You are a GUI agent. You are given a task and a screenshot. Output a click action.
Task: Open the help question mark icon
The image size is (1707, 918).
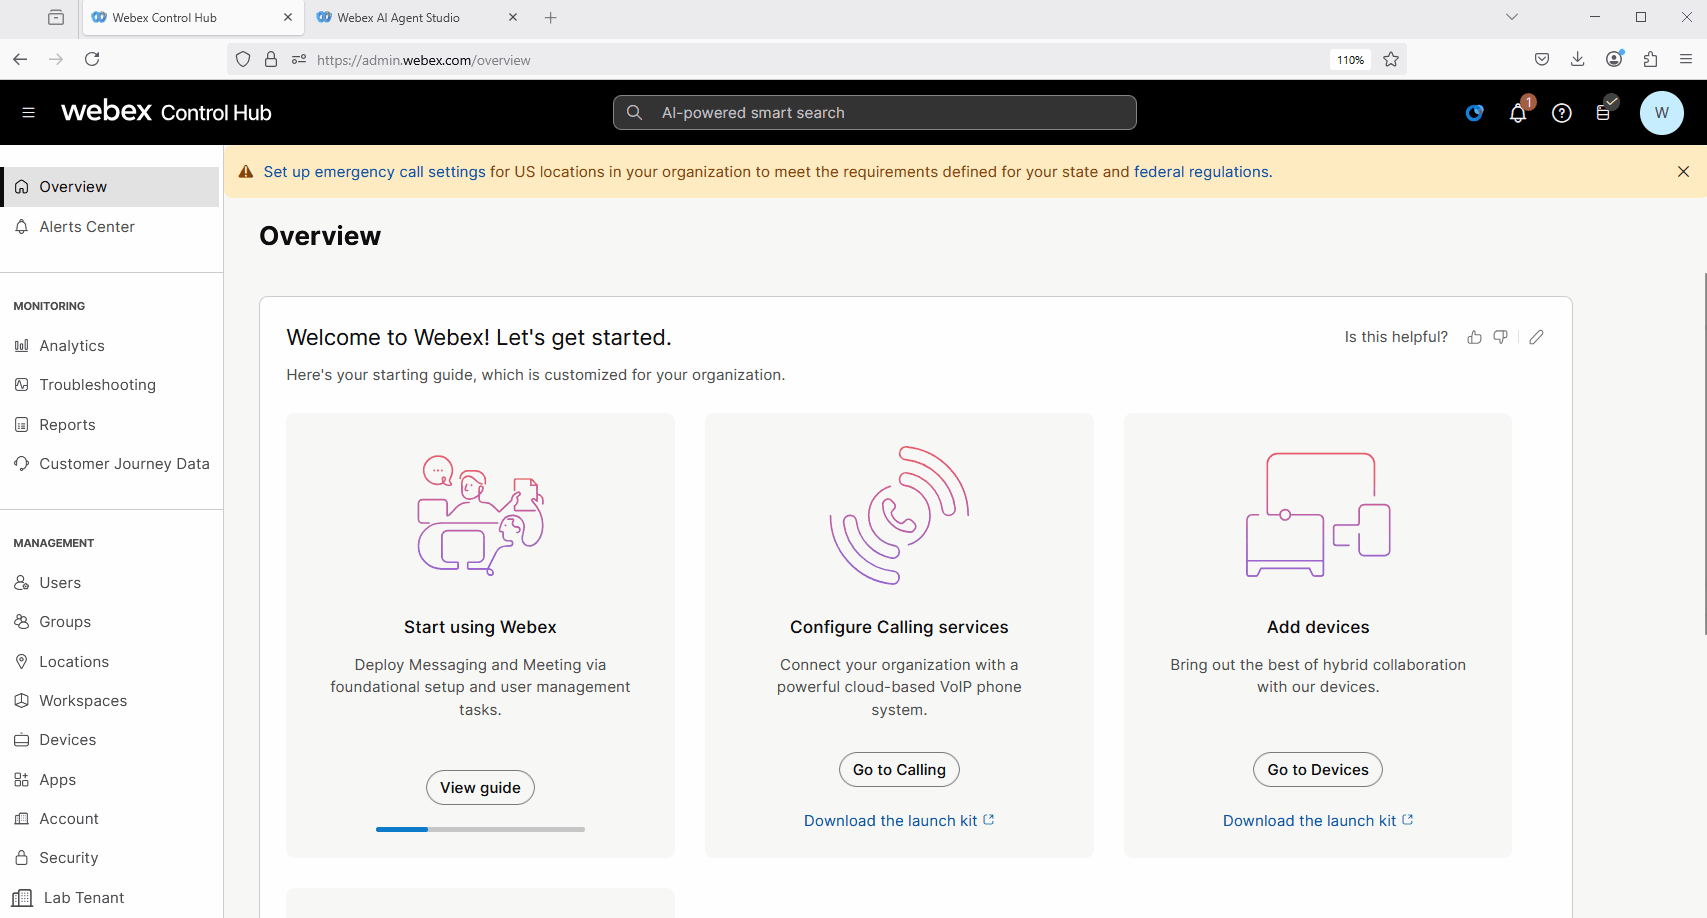(1561, 113)
